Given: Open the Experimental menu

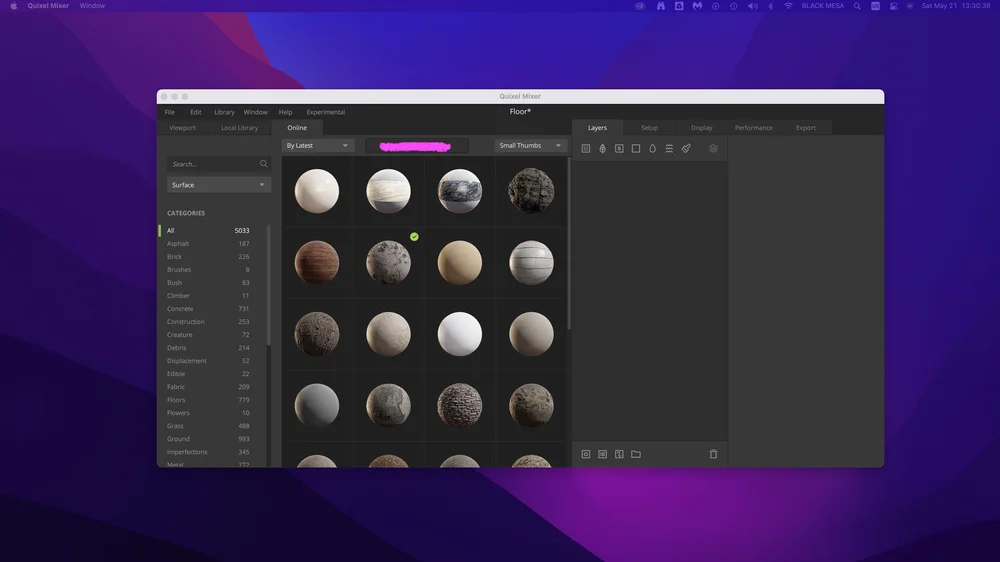Looking at the screenshot, I should pos(325,112).
